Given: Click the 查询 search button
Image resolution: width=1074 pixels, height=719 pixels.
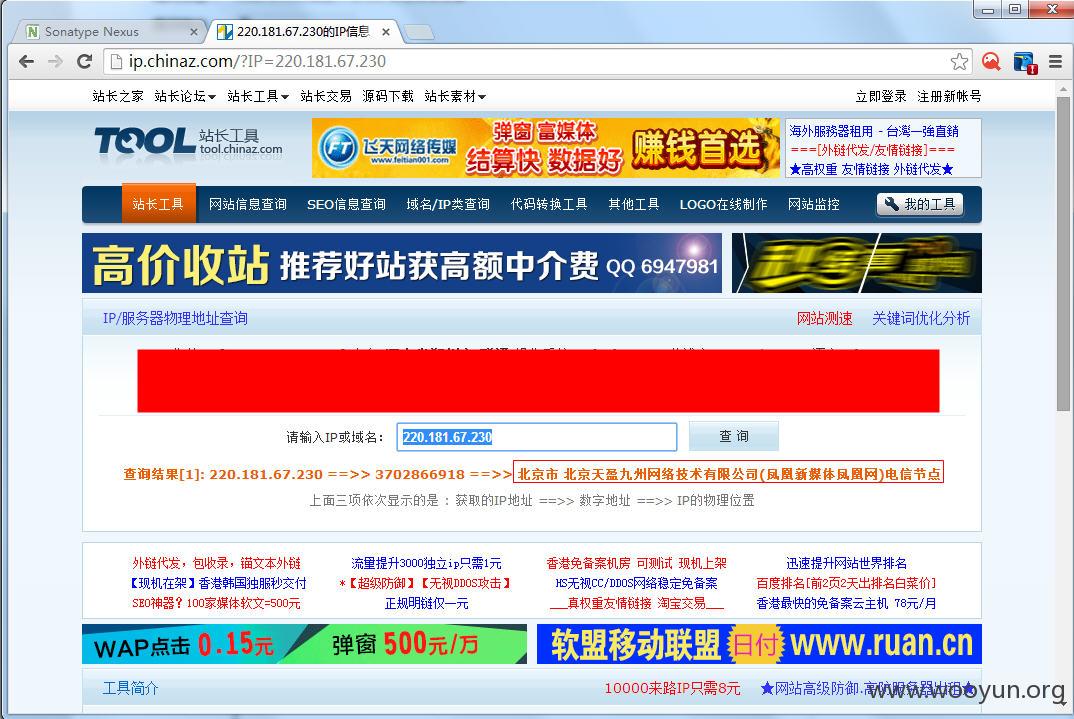Looking at the screenshot, I should 734,436.
